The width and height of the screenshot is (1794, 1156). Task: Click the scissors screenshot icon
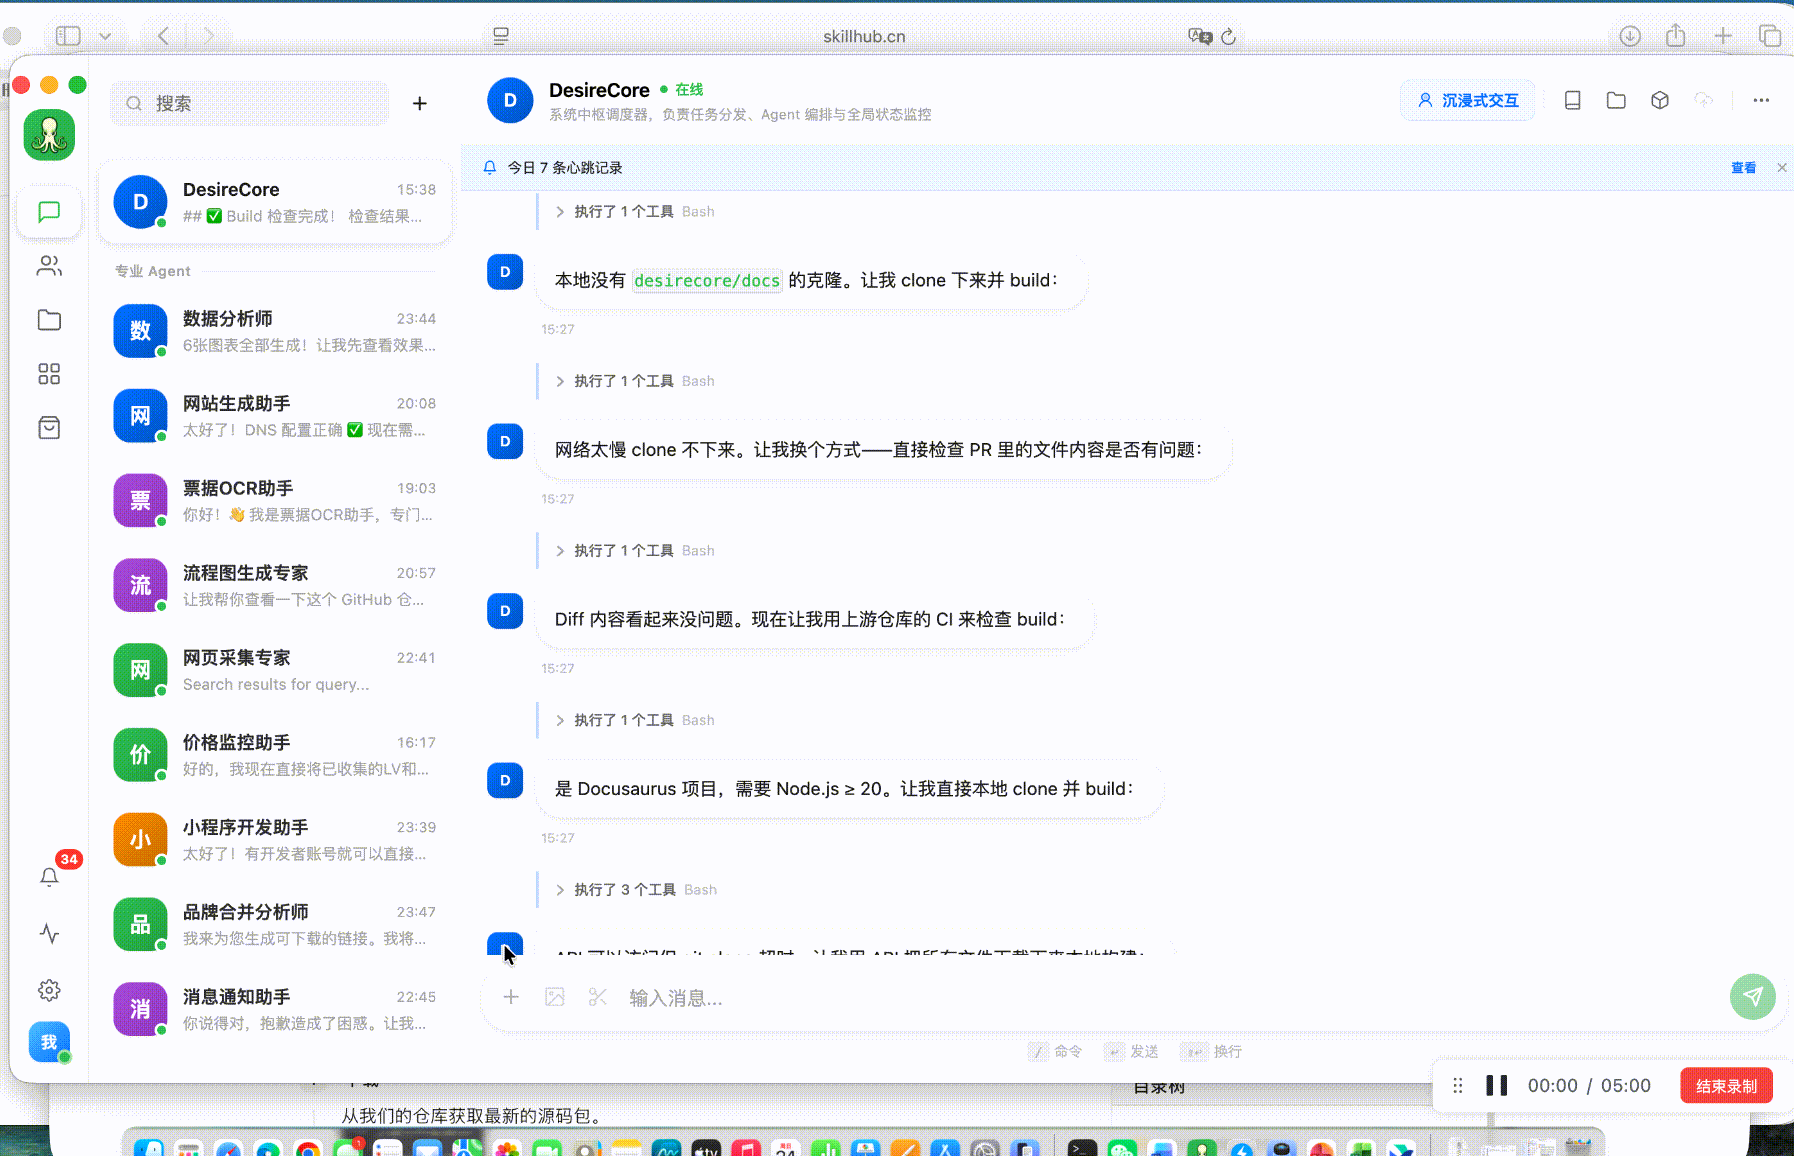coord(598,997)
